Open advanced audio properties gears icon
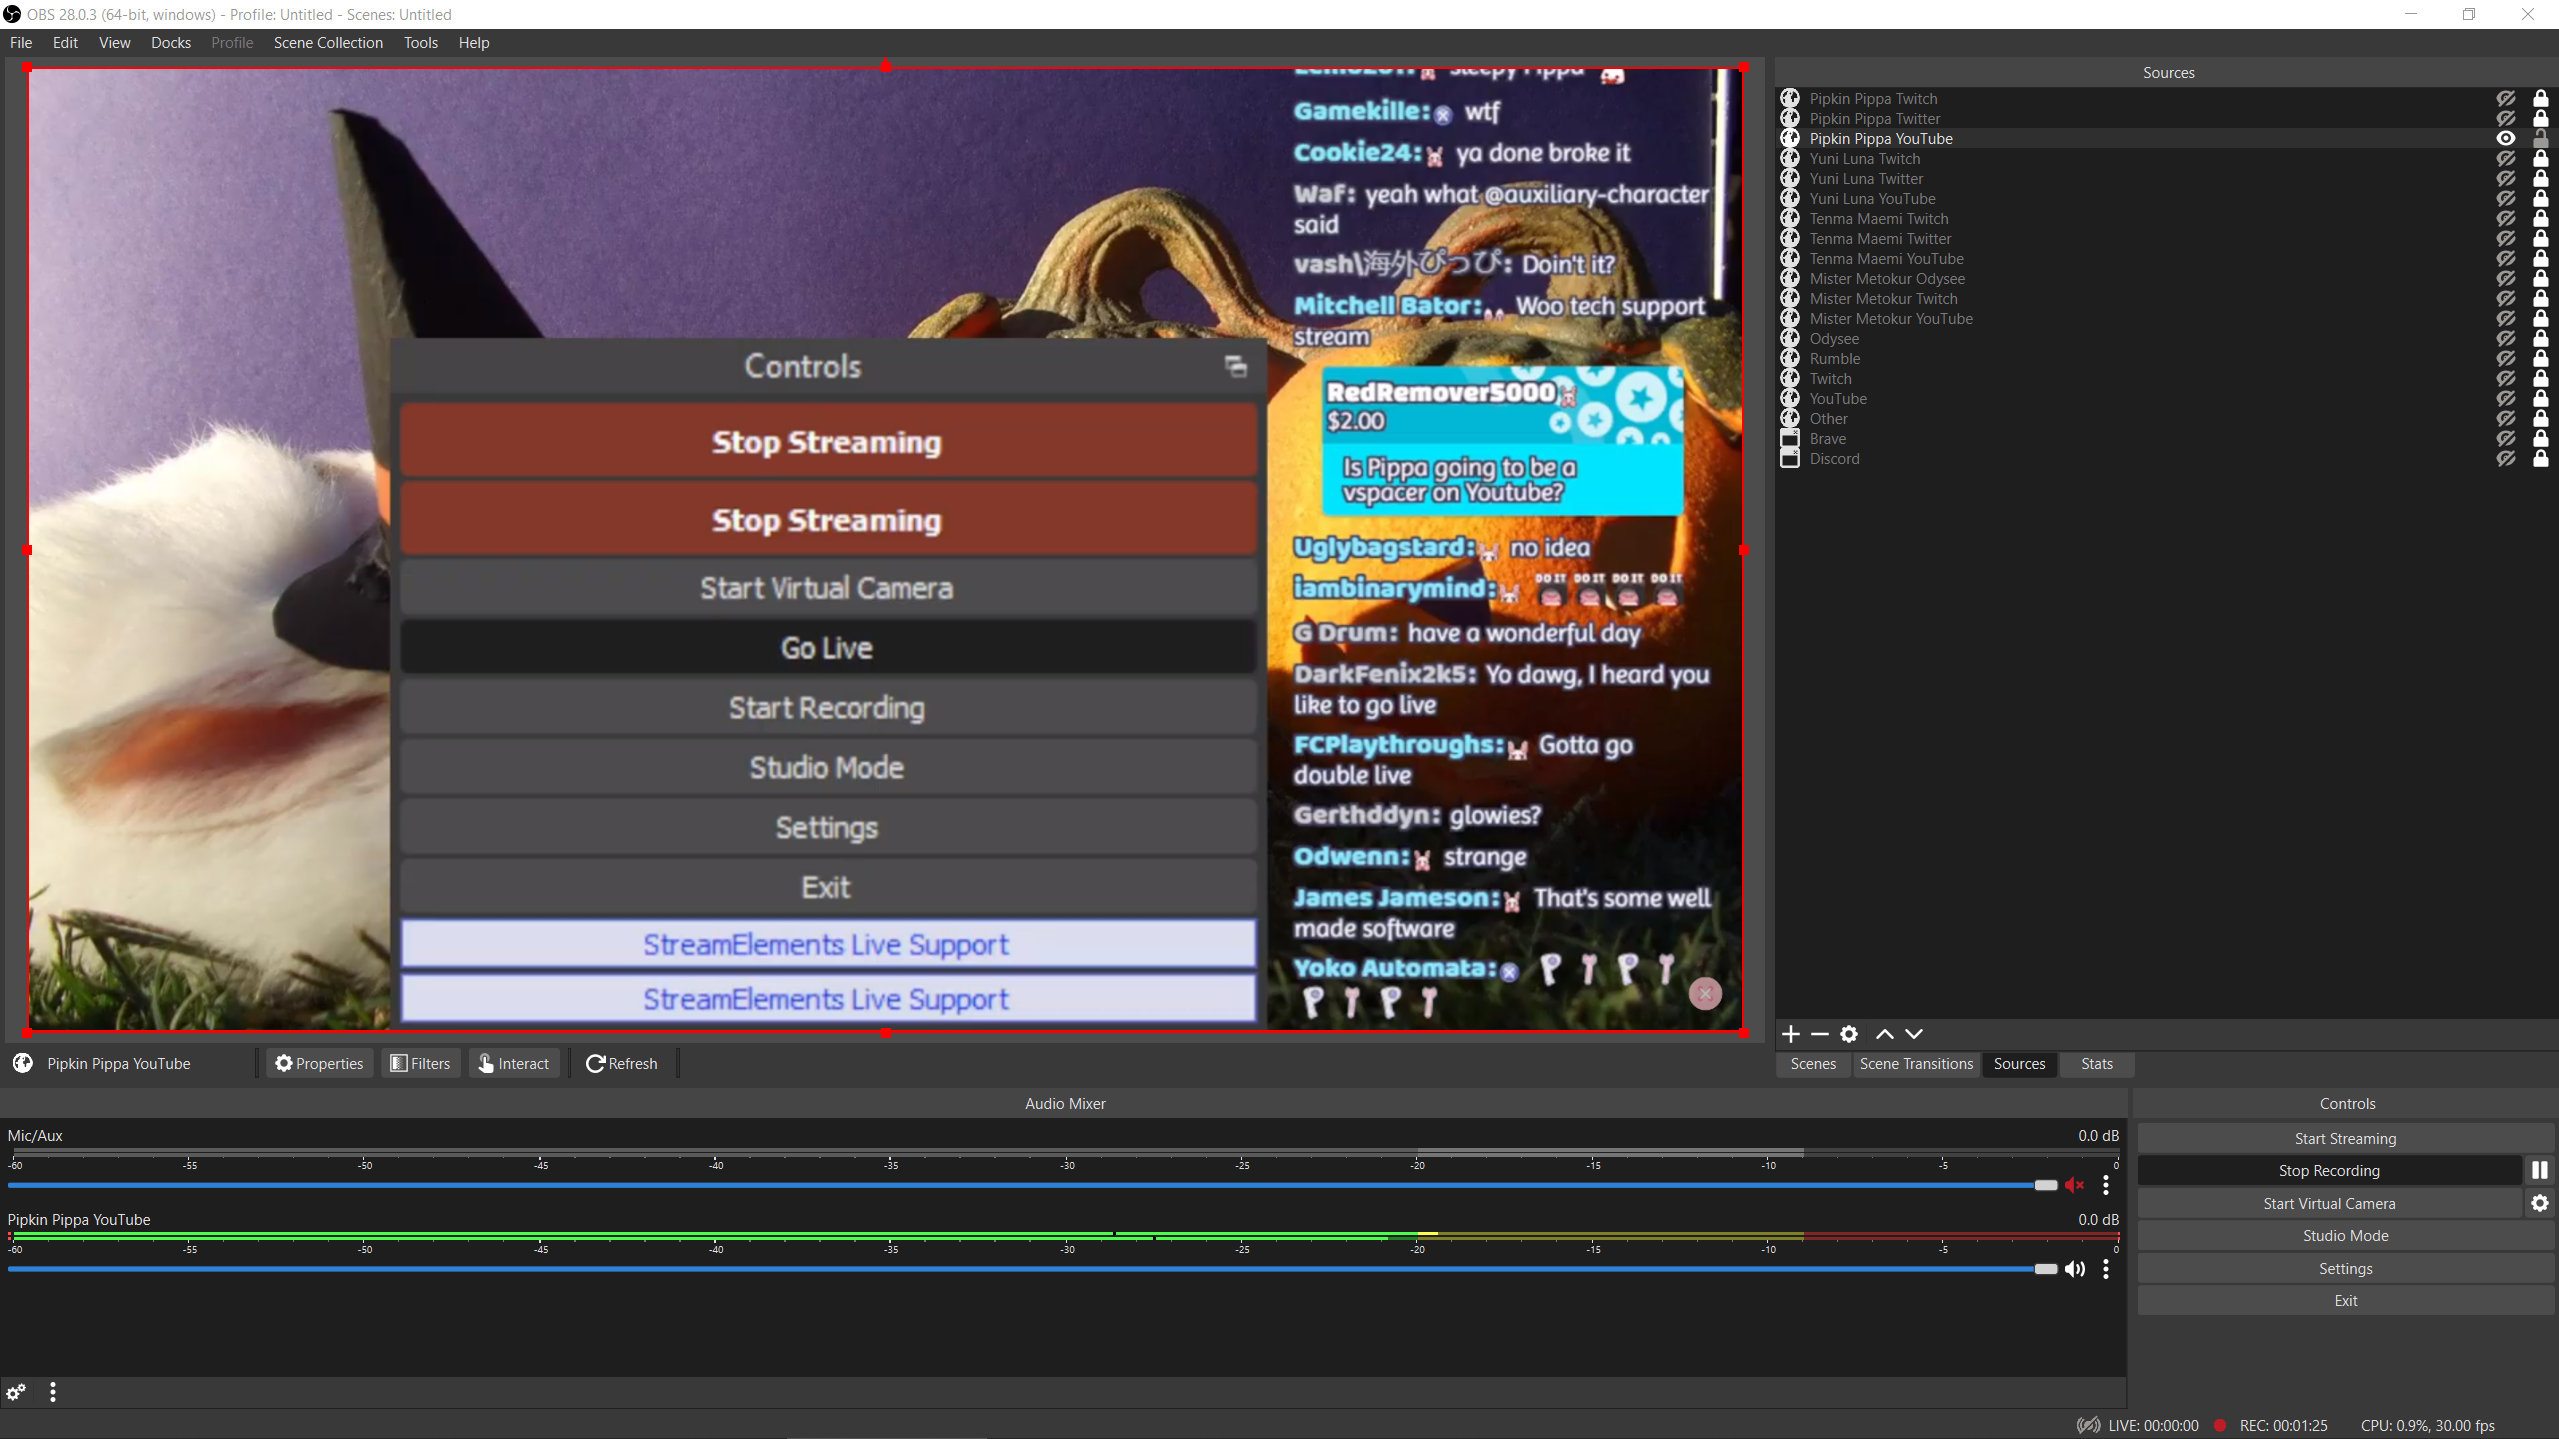Image resolution: width=2559 pixels, height=1439 pixels. [x=16, y=1392]
